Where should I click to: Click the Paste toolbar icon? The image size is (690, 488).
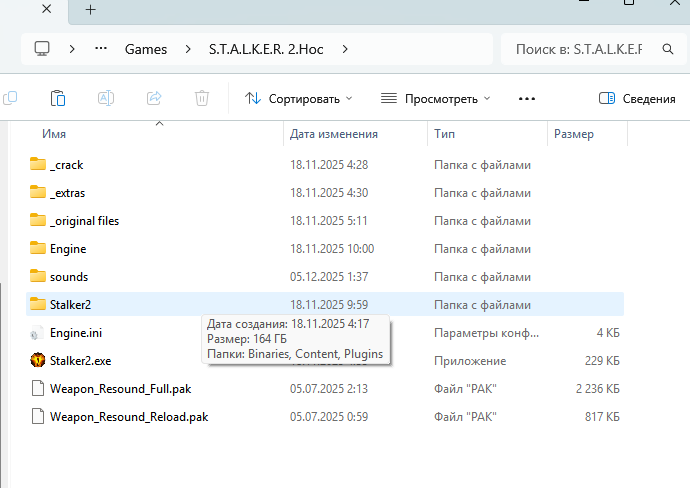58,98
